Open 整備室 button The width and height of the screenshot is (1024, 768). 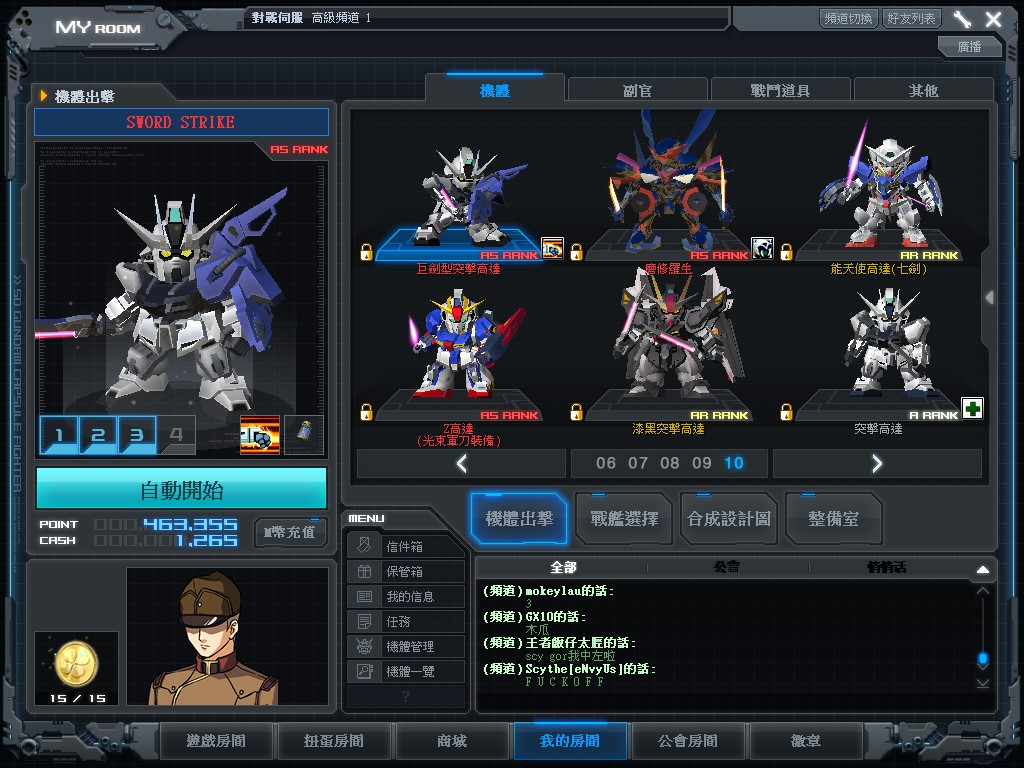point(833,519)
